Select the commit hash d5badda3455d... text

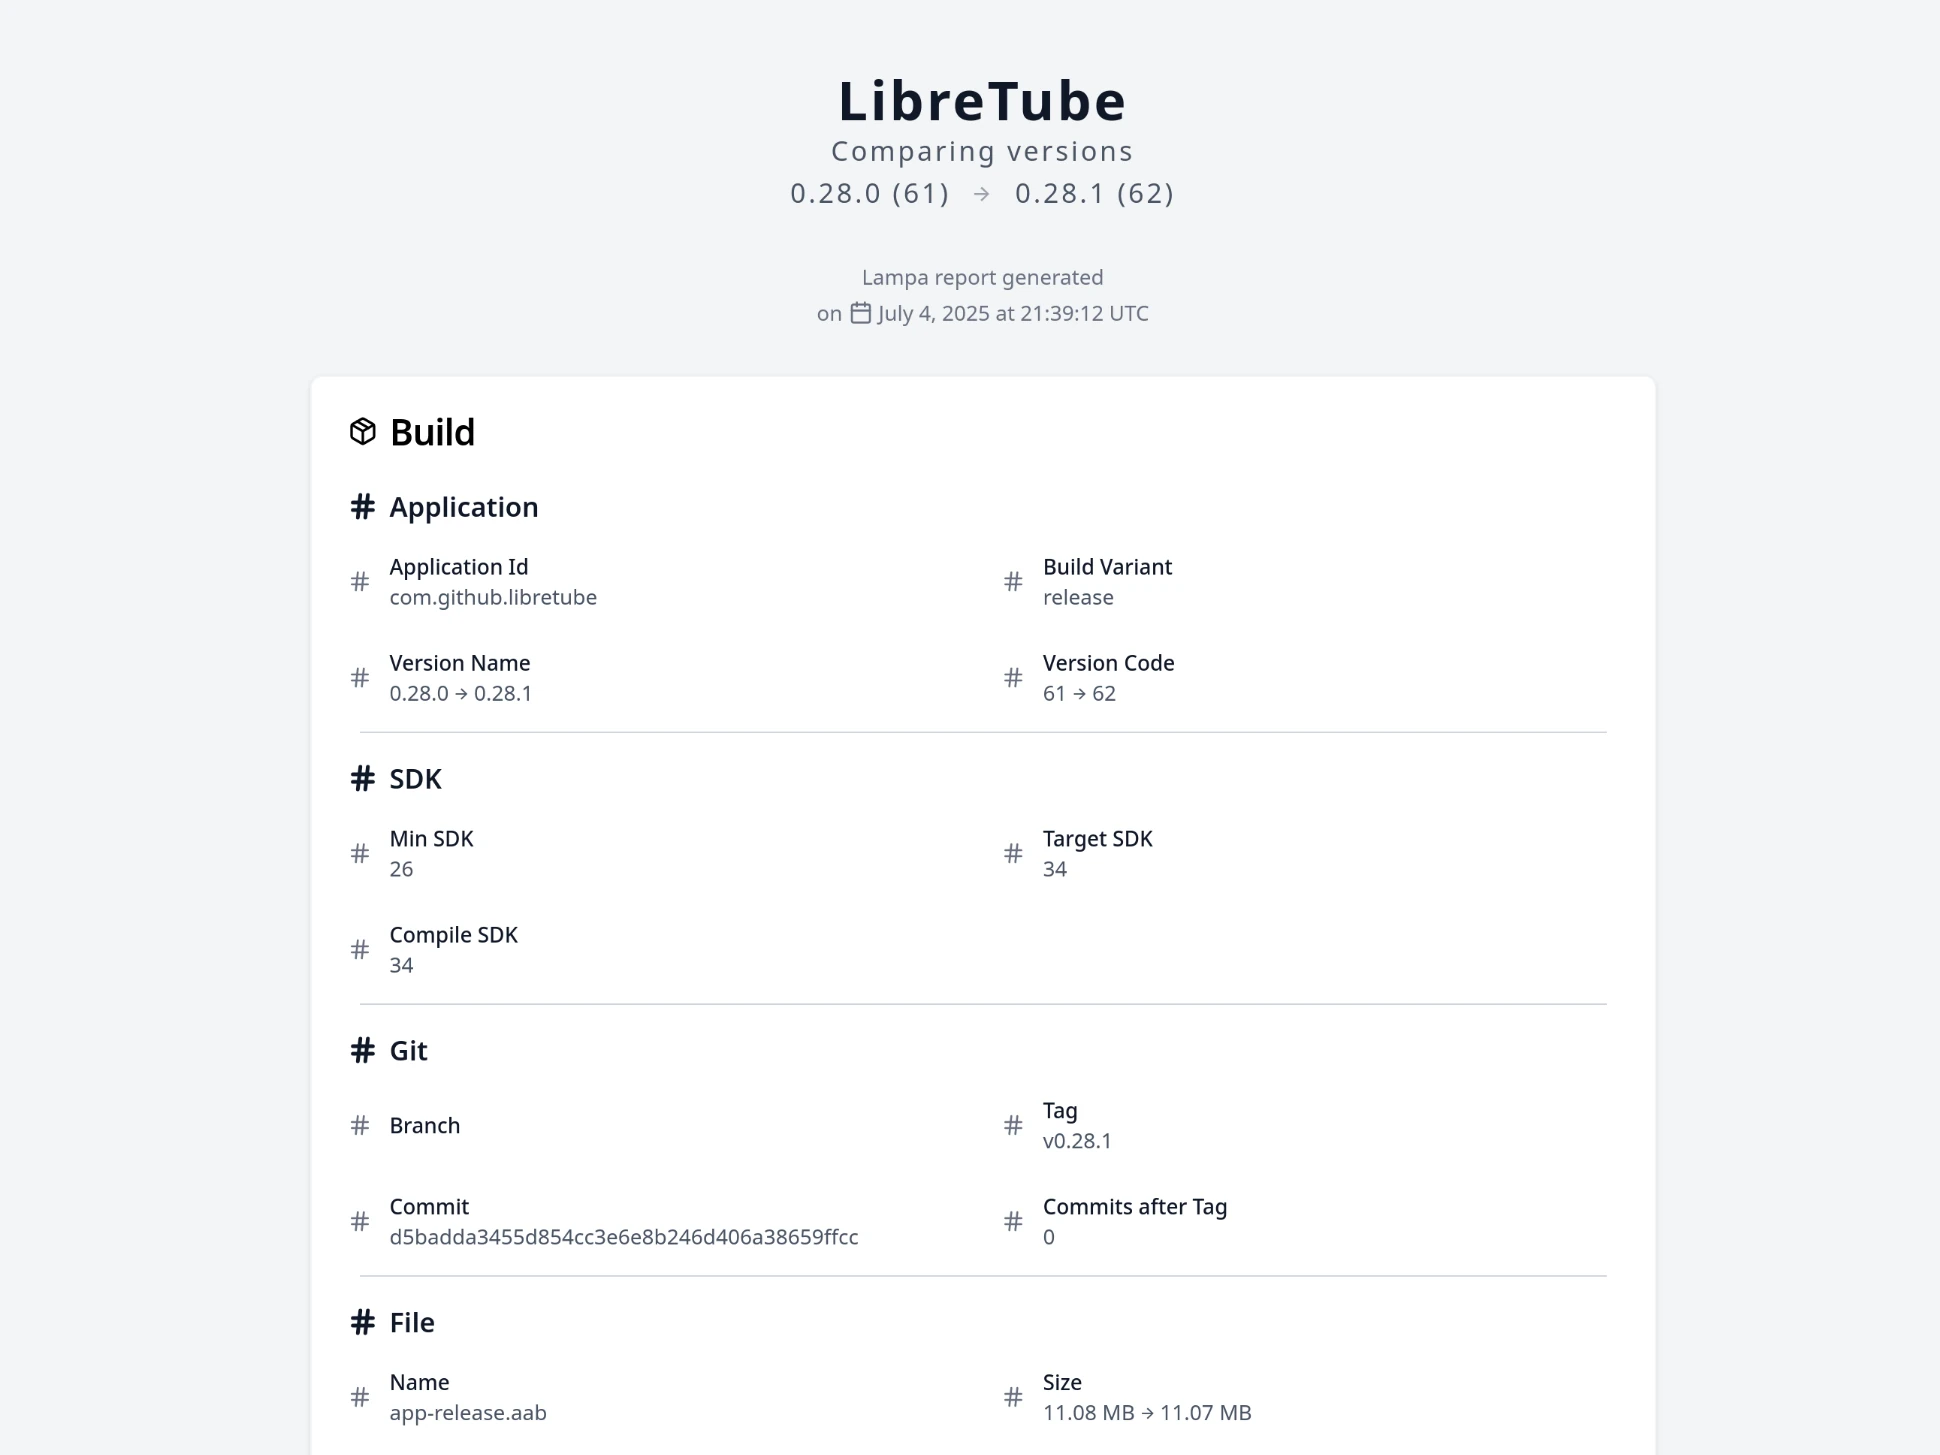624,1237
